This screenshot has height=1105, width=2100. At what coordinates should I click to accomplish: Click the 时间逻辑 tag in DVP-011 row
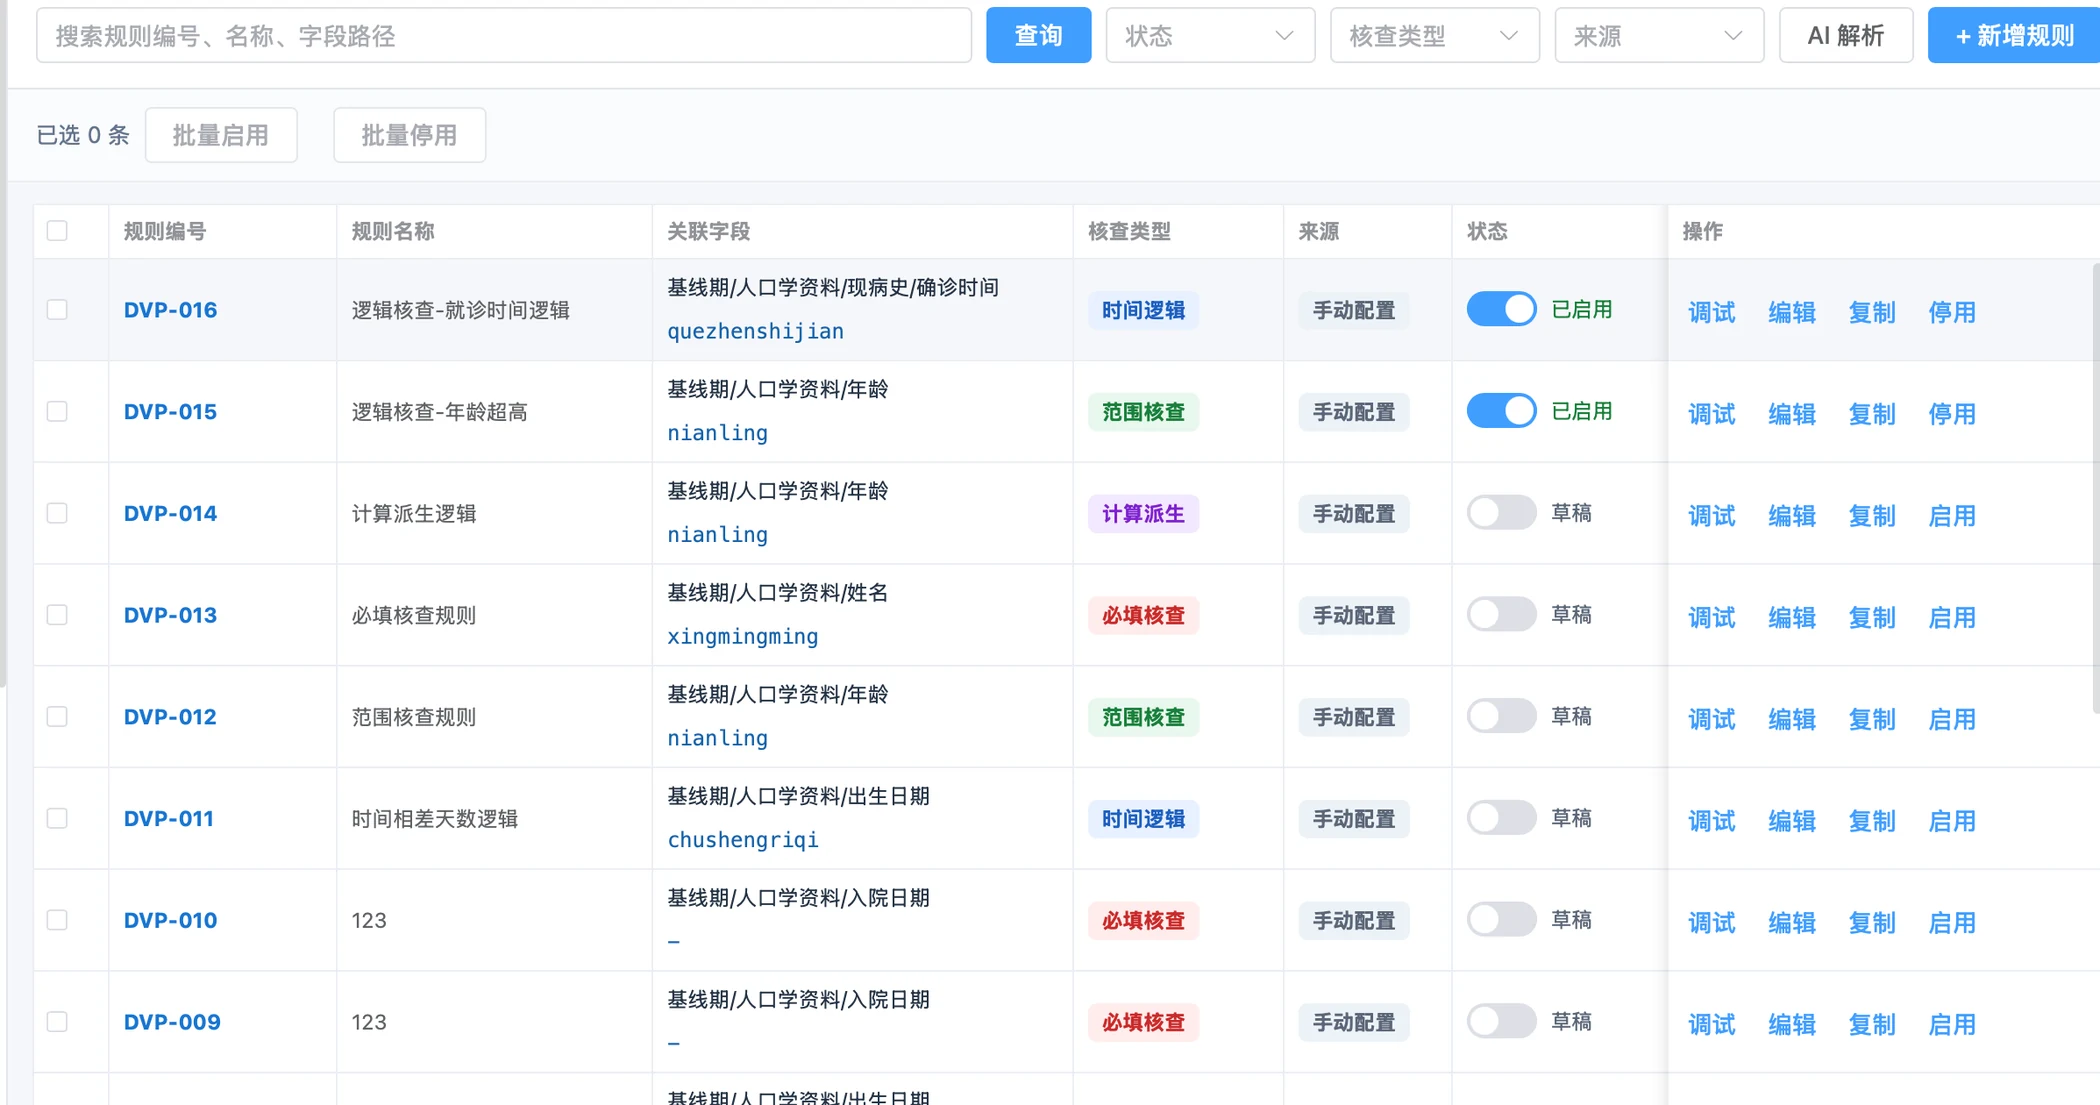(1143, 819)
